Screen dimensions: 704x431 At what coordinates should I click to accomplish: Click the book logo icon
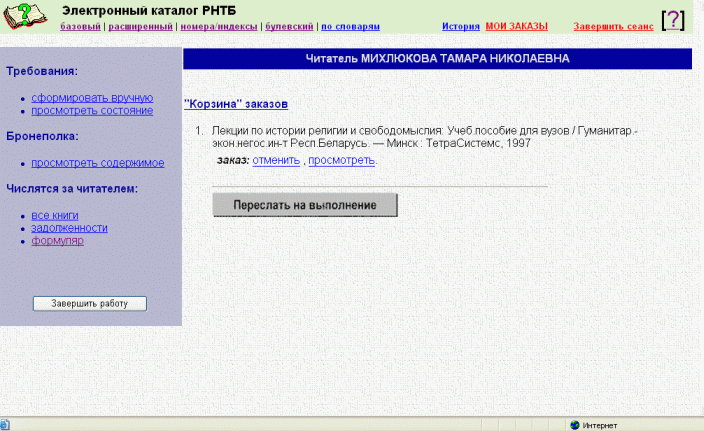tap(25, 17)
